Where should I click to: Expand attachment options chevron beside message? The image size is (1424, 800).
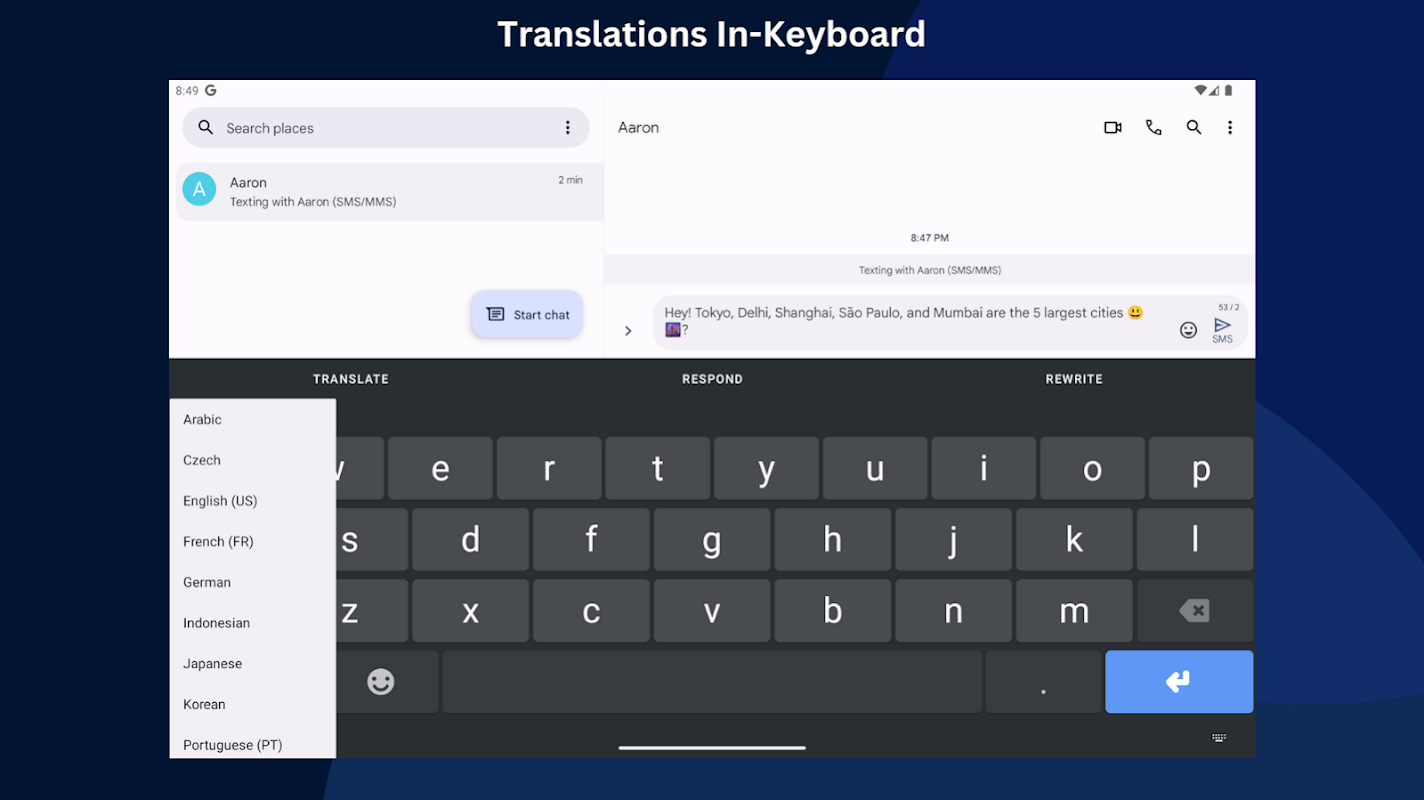(x=628, y=331)
